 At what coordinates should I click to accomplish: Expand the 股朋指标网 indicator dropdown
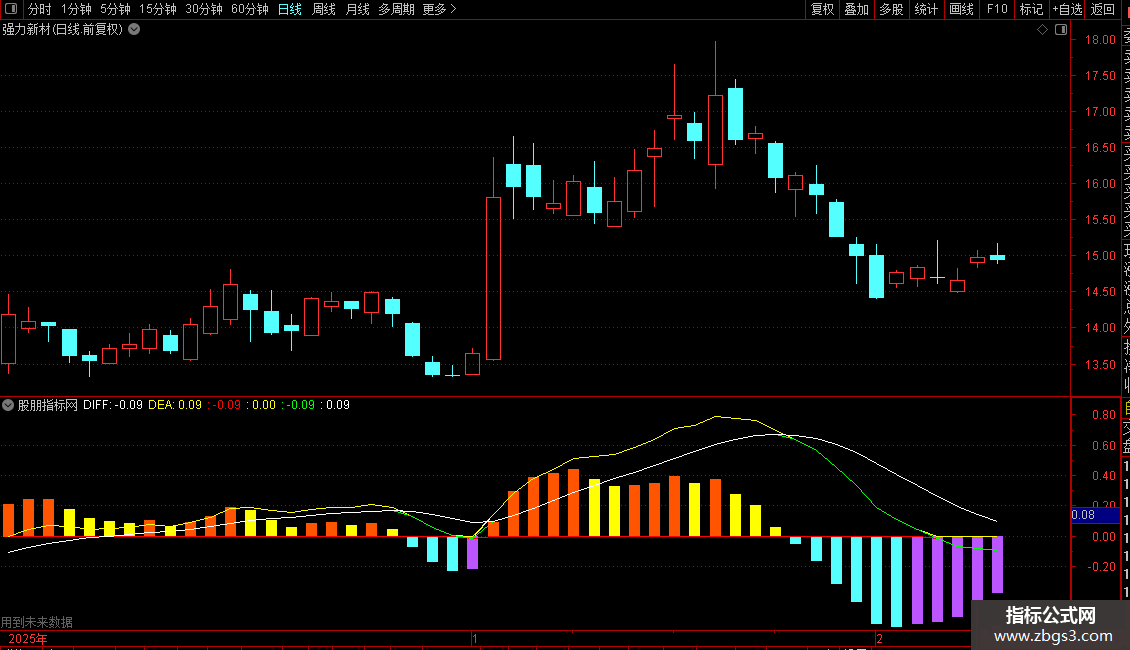(x=8, y=405)
